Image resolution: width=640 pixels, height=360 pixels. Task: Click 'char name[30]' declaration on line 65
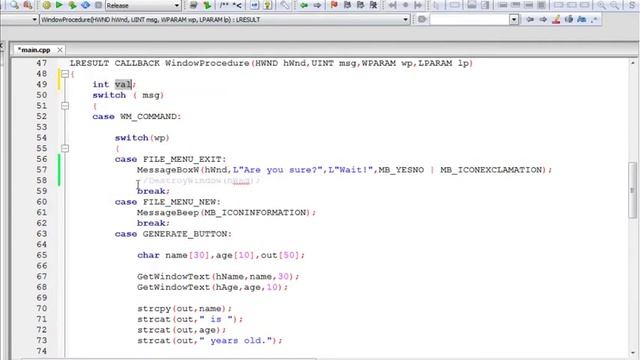(173, 255)
